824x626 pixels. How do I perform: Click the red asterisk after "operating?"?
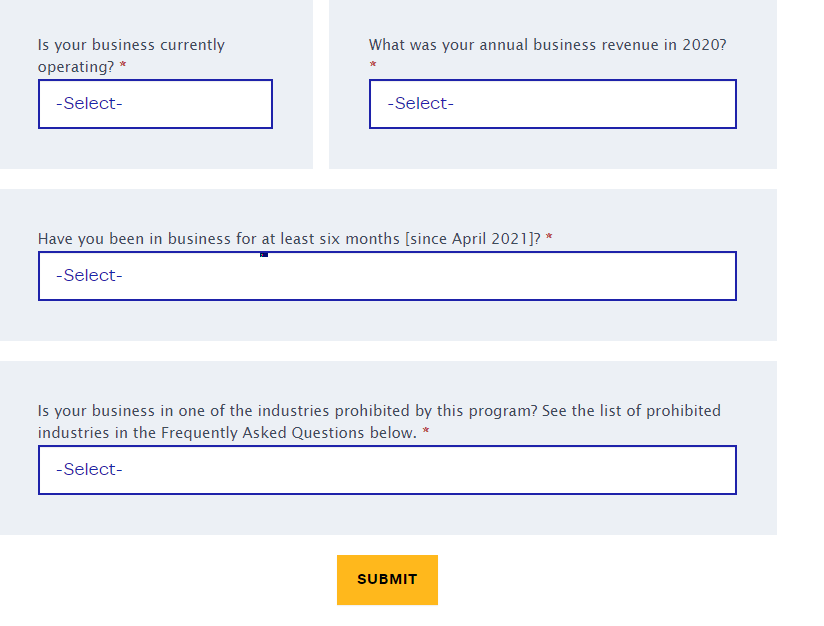click(x=123, y=67)
